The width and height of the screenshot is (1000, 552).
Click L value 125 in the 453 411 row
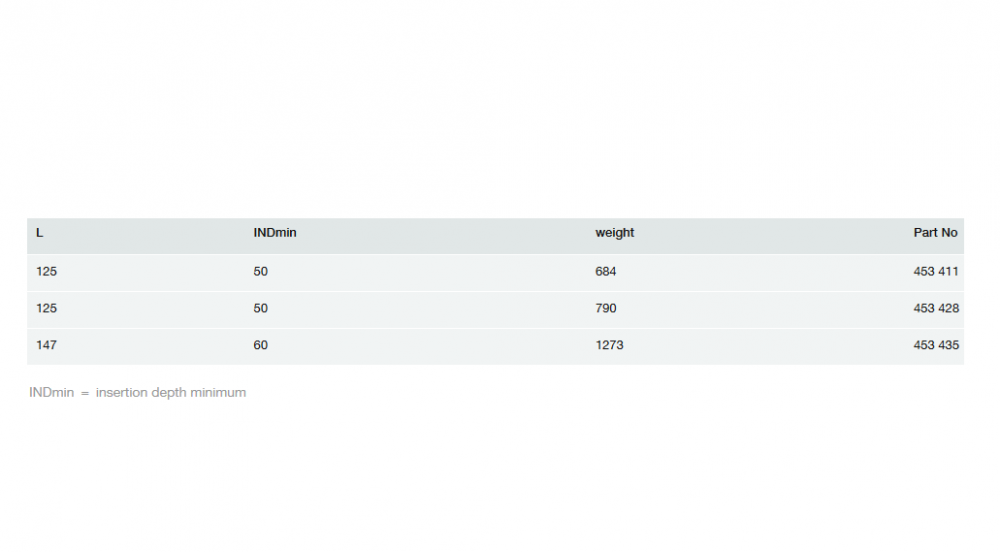(47, 271)
